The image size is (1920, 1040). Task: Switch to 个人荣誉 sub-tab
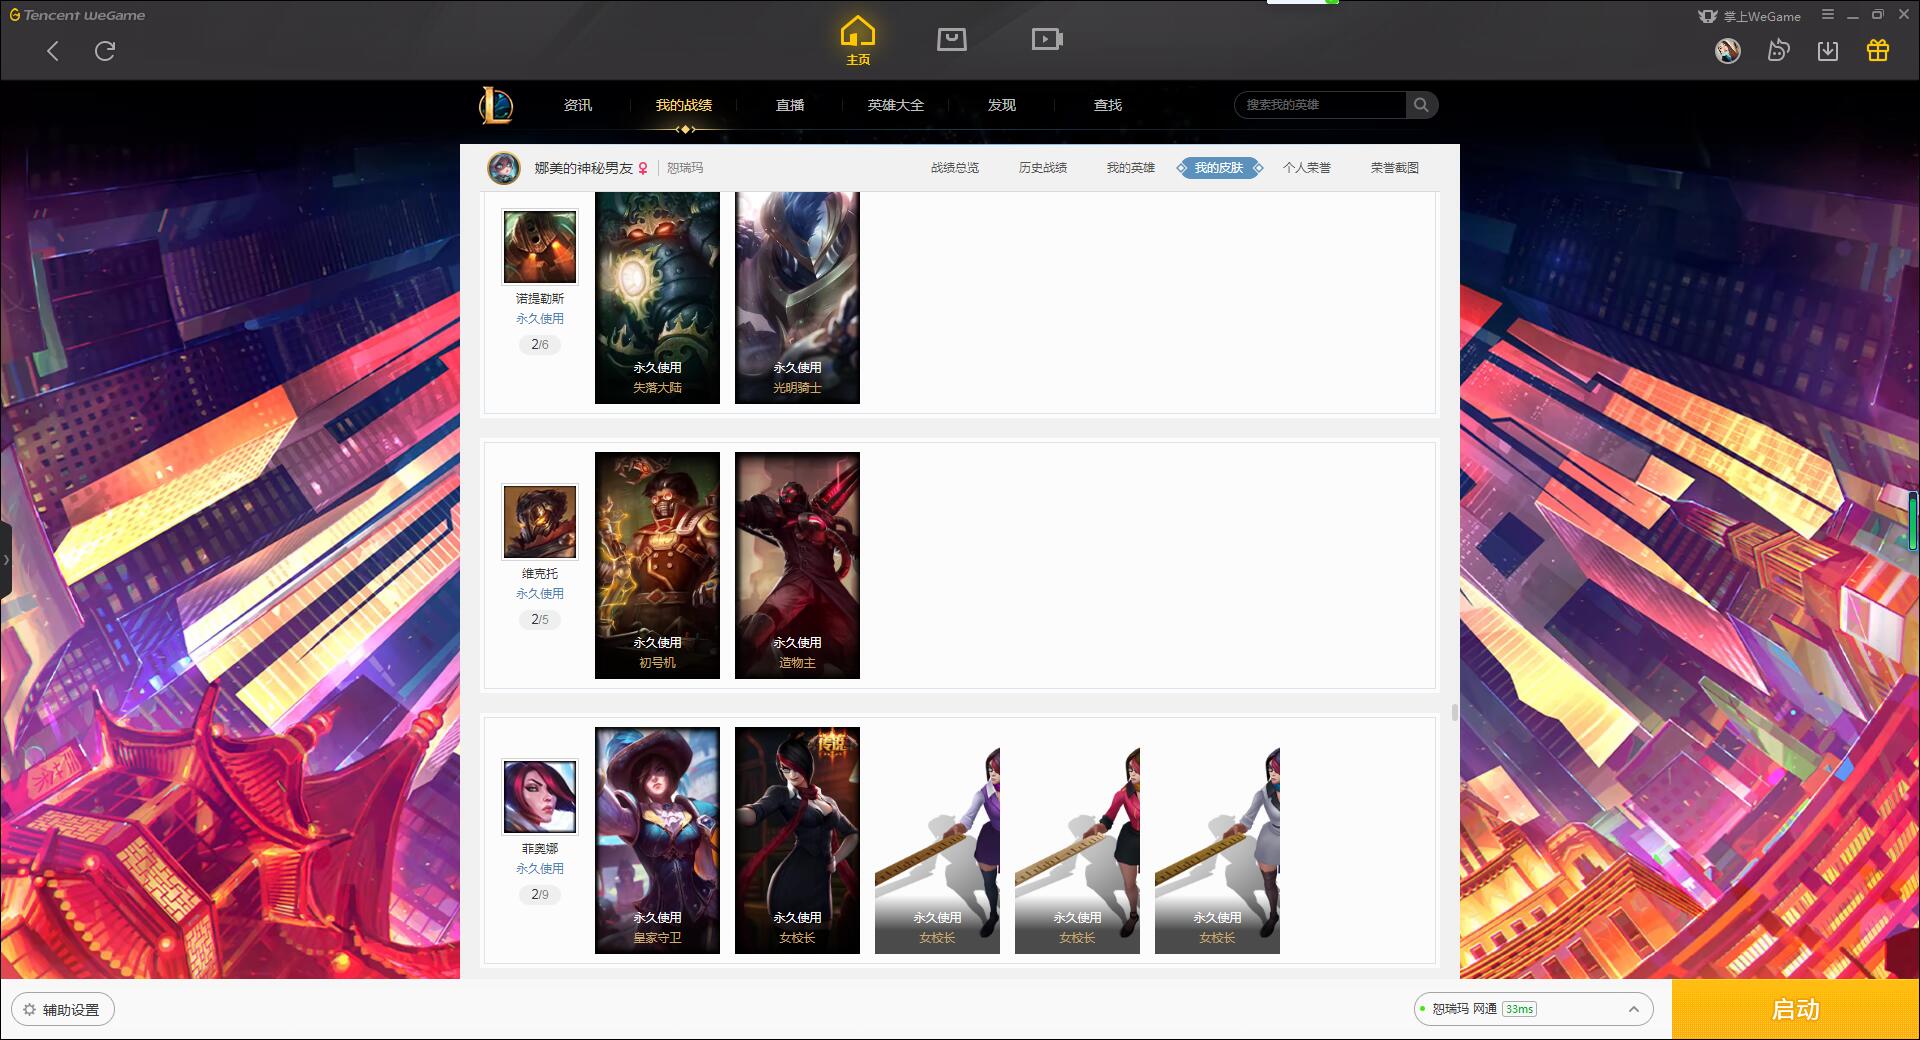click(1307, 168)
